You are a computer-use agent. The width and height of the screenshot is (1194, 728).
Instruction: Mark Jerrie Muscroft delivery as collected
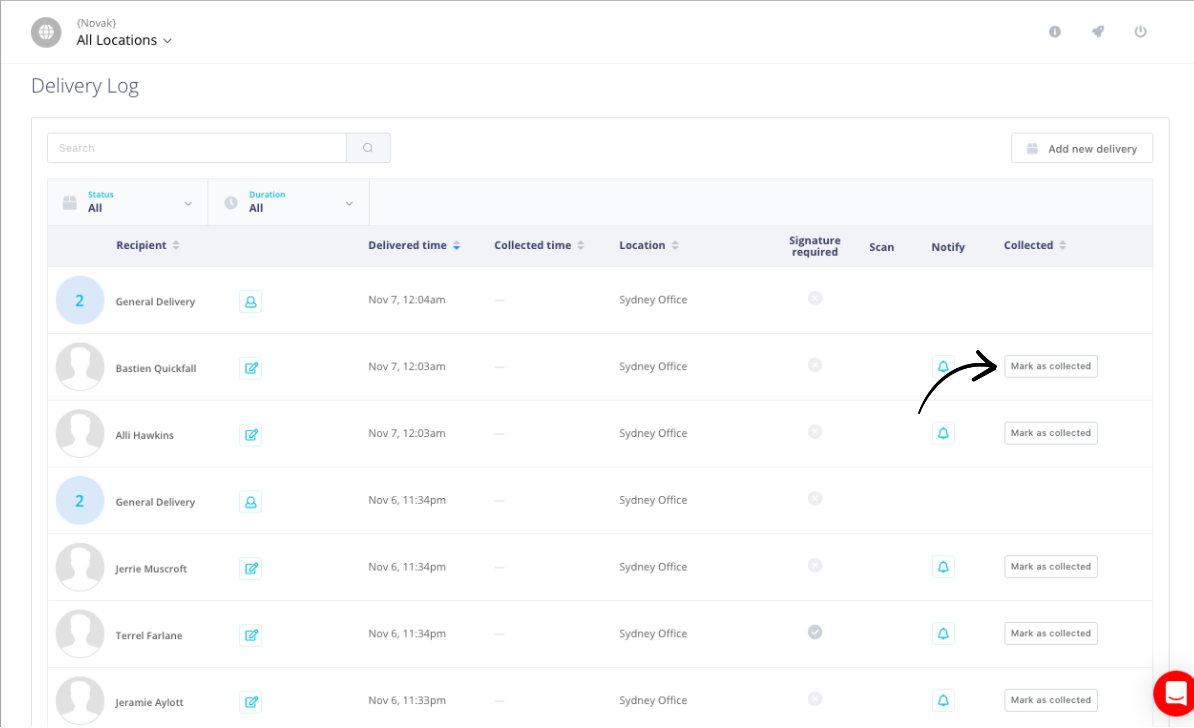point(1051,567)
